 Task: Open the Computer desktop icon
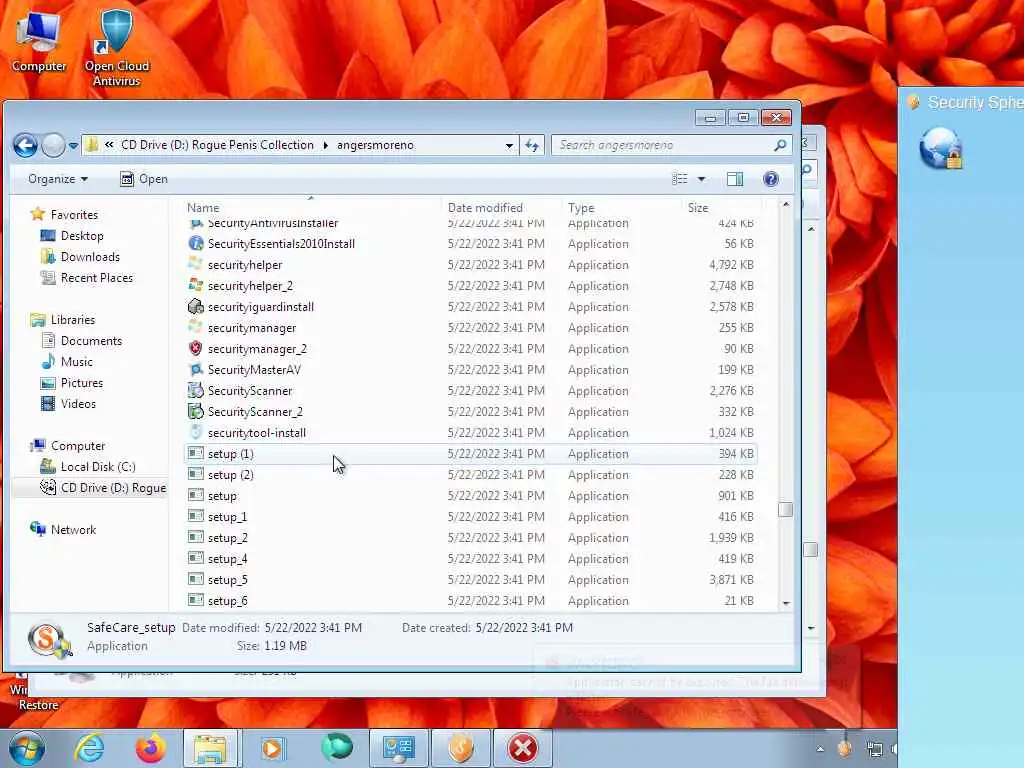[39, 40]
